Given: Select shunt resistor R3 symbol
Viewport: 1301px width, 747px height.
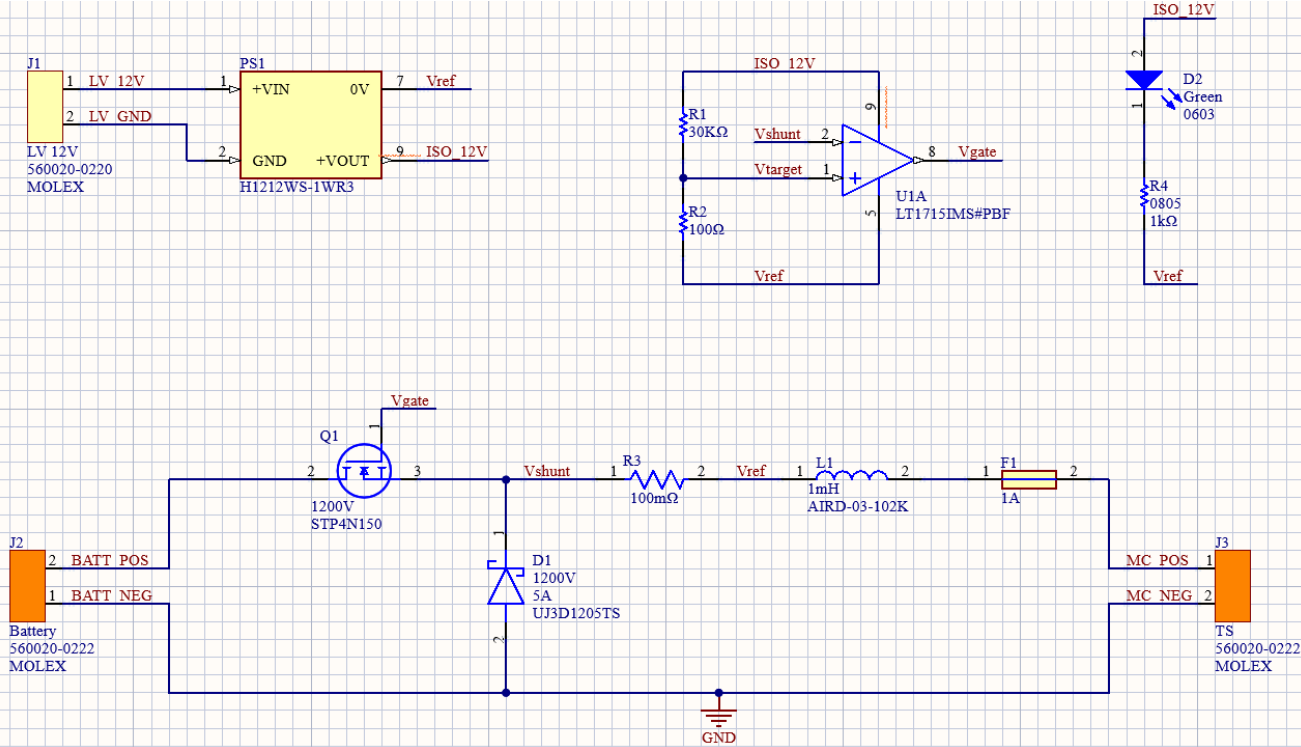Looking at the screenshot, I should 655,479.
